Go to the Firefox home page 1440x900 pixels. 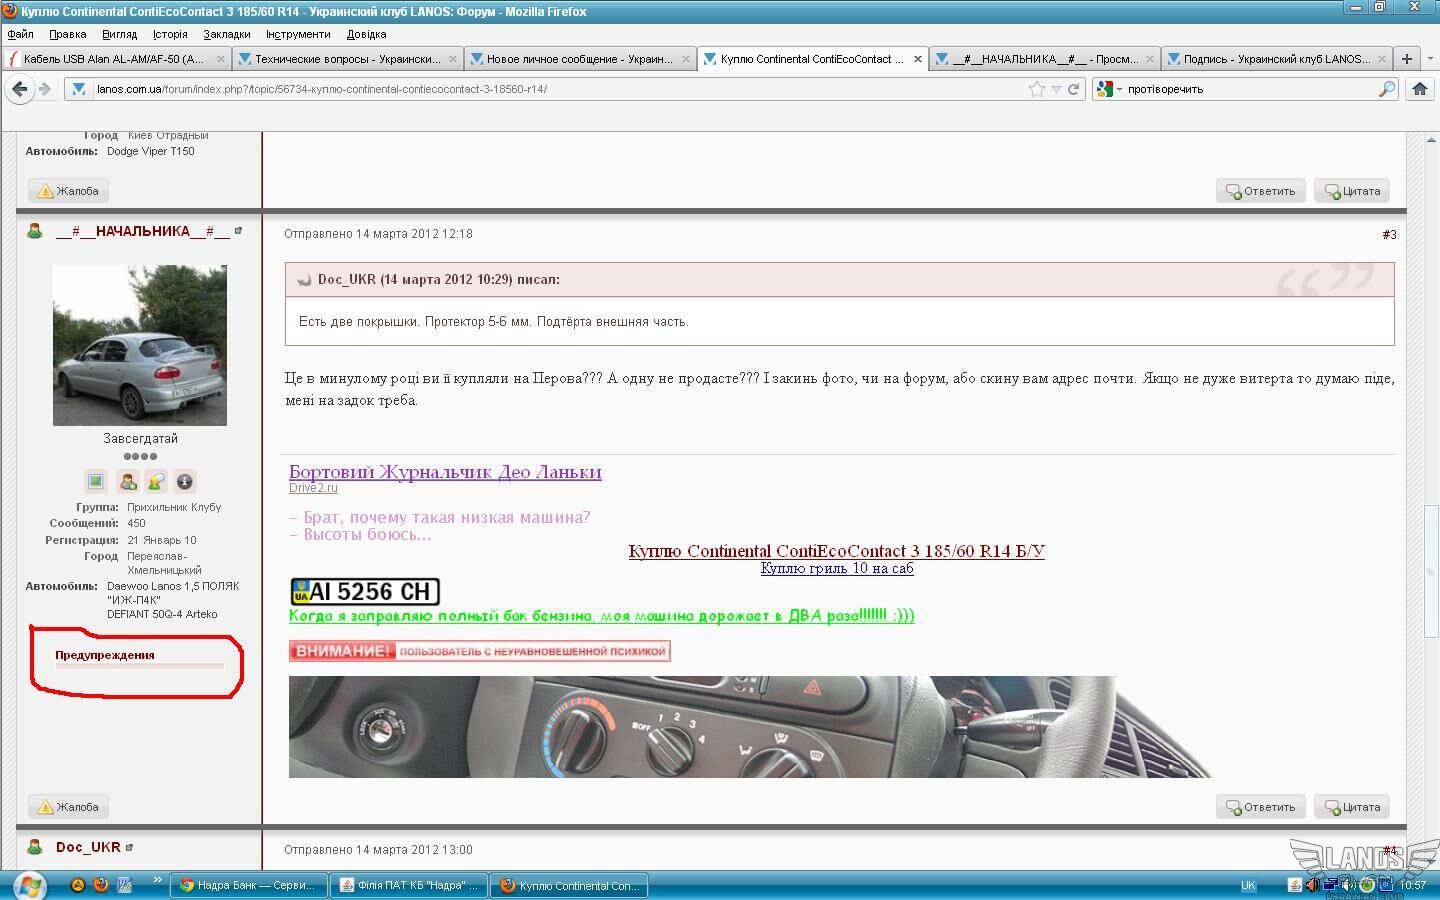[1419, 89]
